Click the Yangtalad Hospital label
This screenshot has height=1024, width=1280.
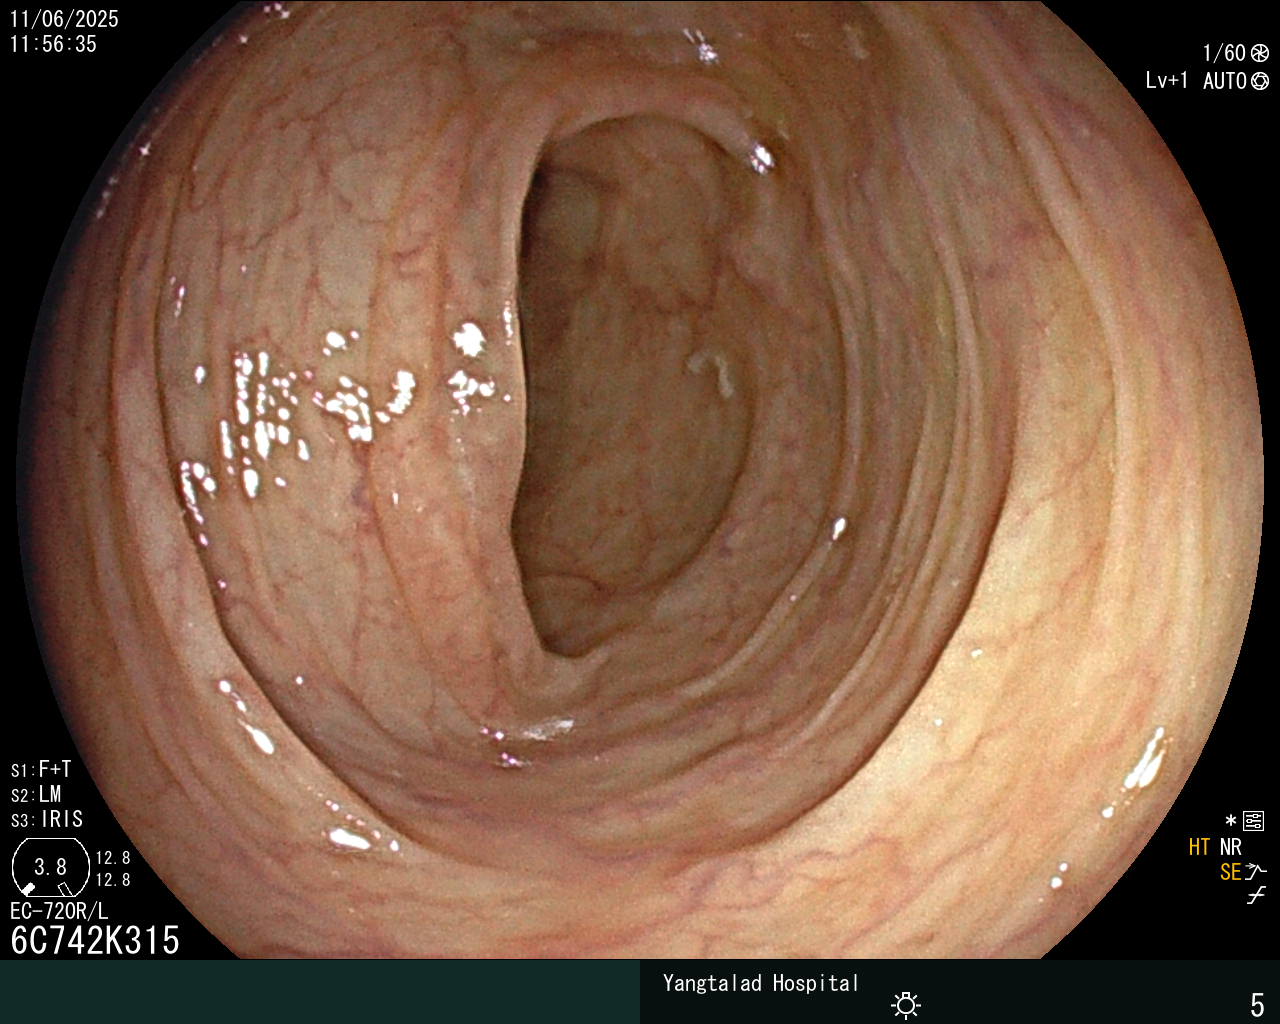761,983
